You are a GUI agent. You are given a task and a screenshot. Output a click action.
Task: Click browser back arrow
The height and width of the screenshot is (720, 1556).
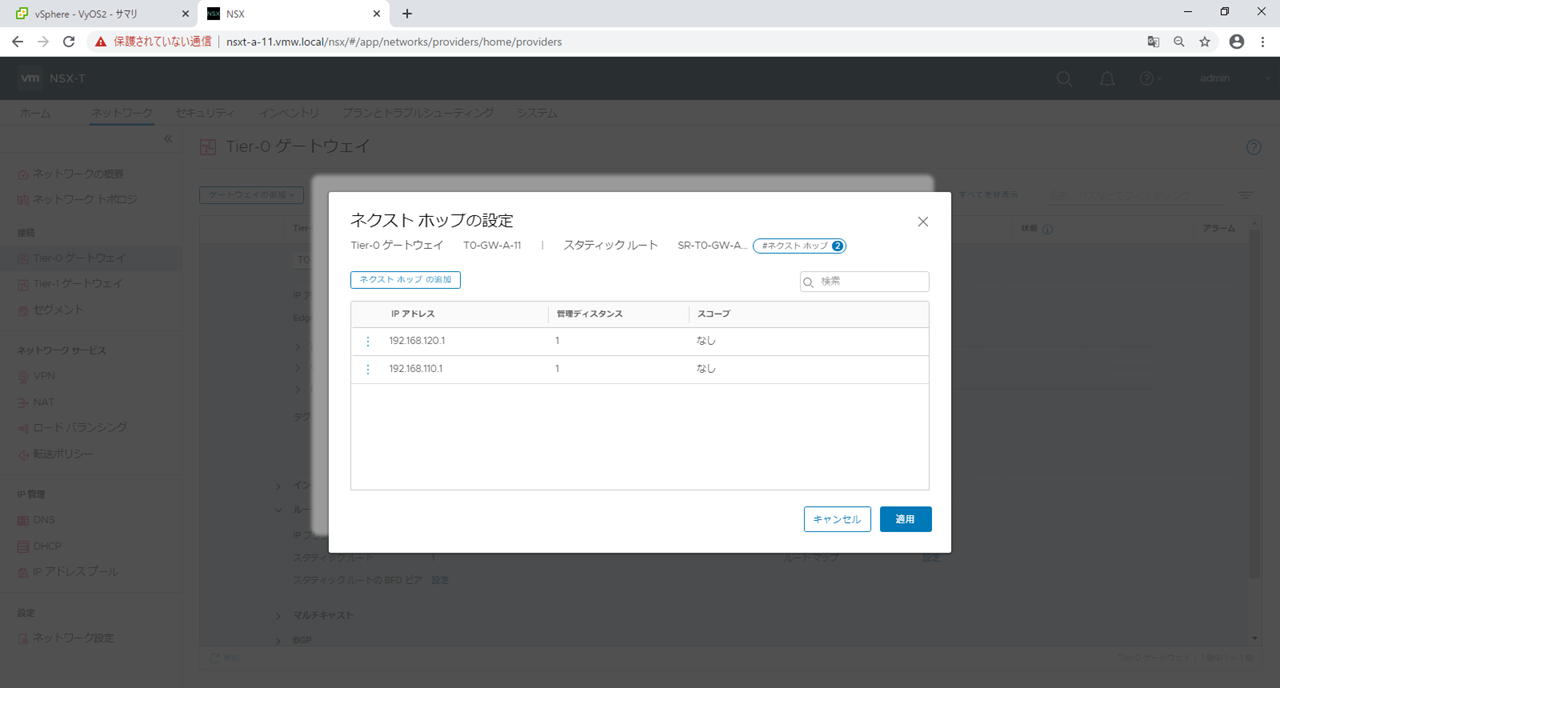[x=17, y=42]
